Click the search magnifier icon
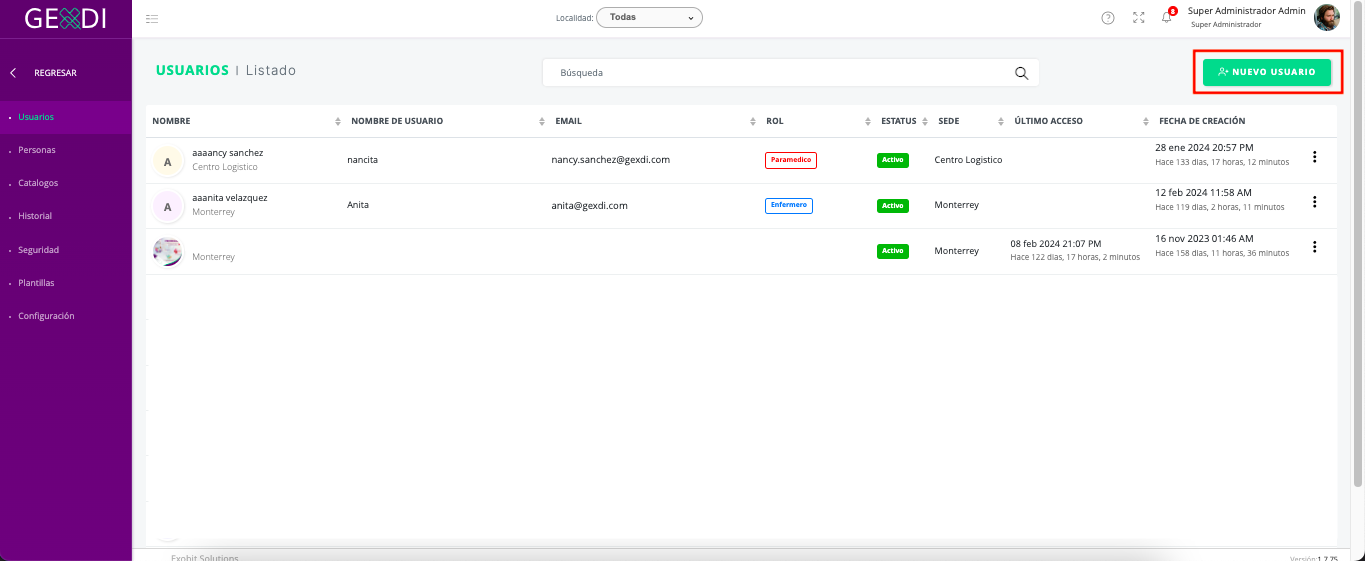This screenshot has width=1365, height=561. tap(1021, 73)
